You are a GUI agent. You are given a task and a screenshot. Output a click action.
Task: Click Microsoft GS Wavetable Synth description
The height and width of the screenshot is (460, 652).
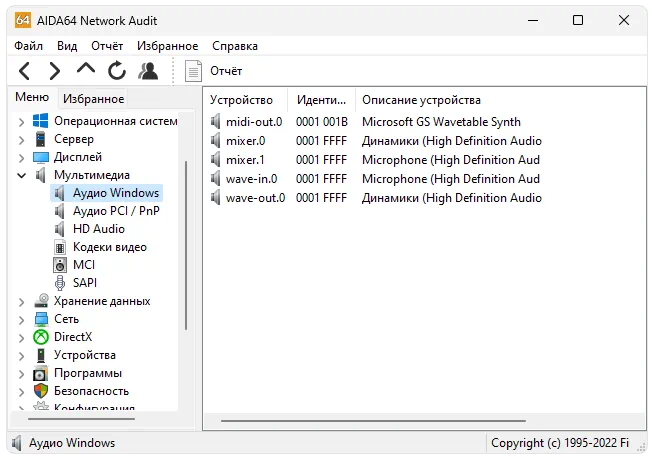441,121
